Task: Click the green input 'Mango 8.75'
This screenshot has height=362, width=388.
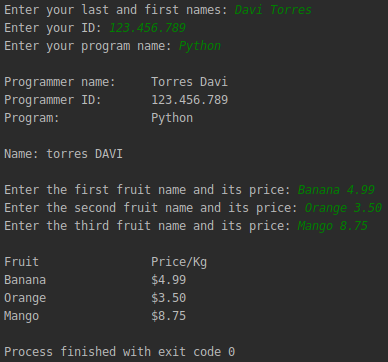Action: 332,226
